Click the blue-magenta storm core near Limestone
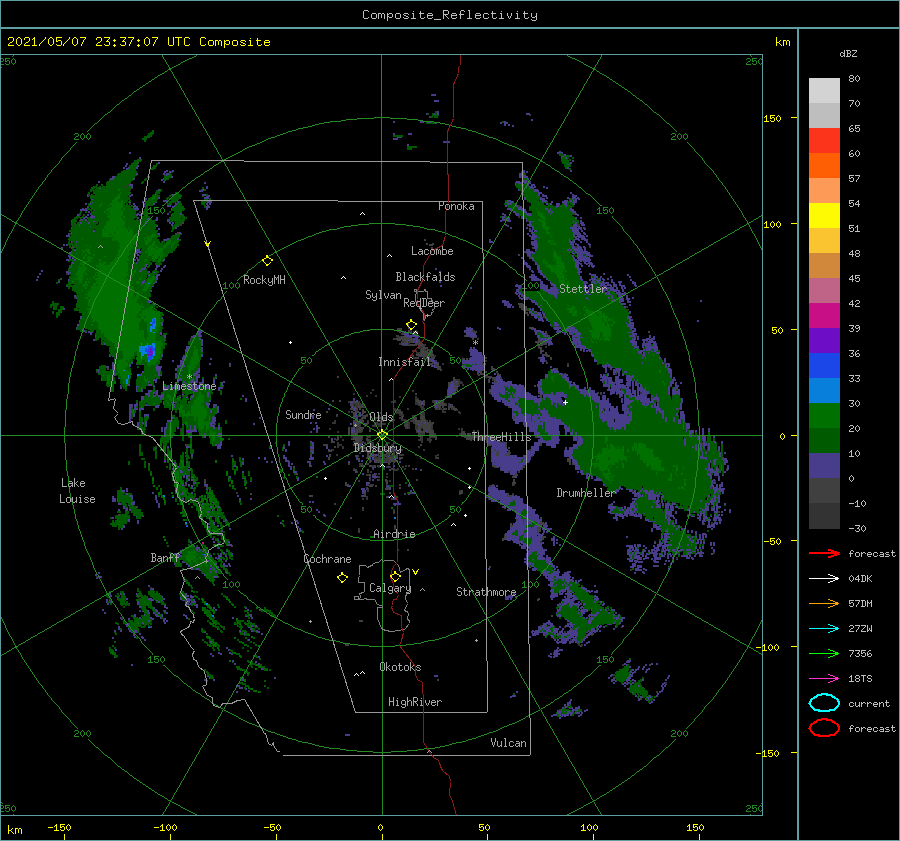900x841 pixels. tap(149, 351)
